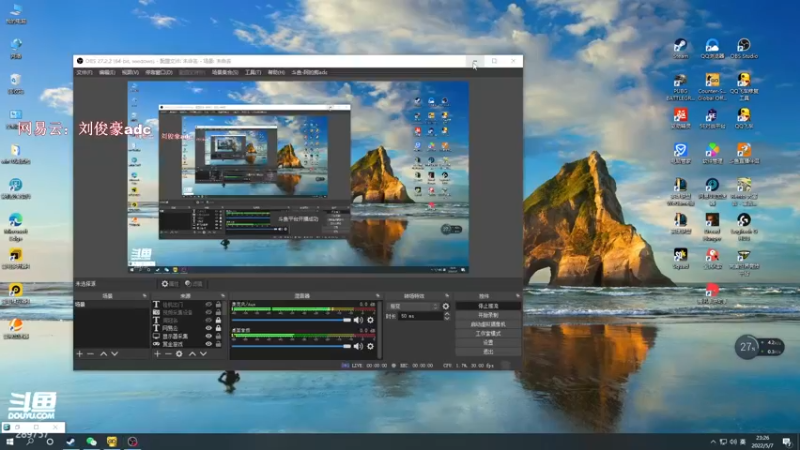
Task: Click the transition duration 50 ms field
Action: 421,316
